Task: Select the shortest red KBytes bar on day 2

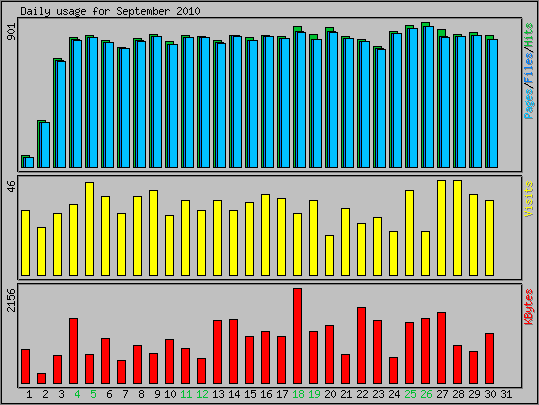Action: (42, 378)
